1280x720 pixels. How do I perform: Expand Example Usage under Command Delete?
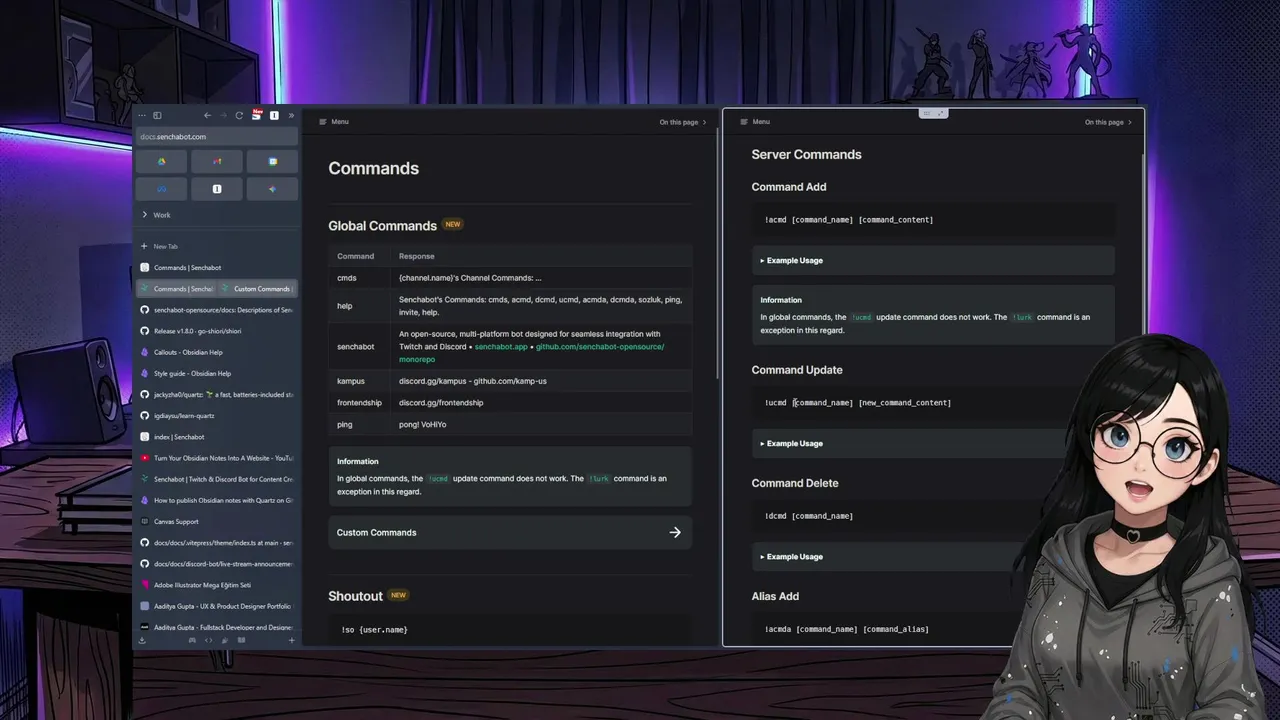[933, 556]
